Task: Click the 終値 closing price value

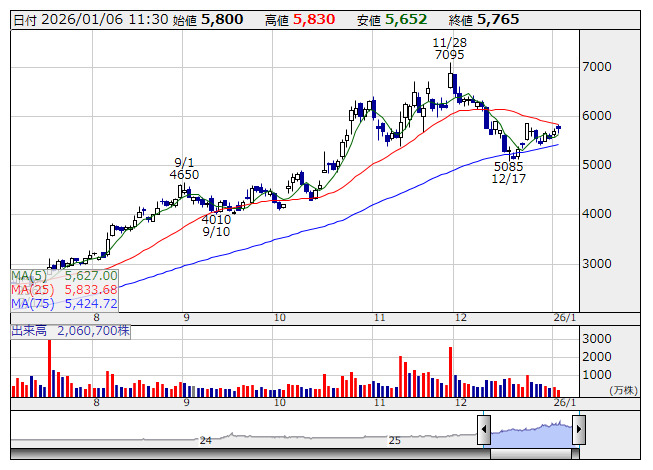Action: [x=498, y=19]
